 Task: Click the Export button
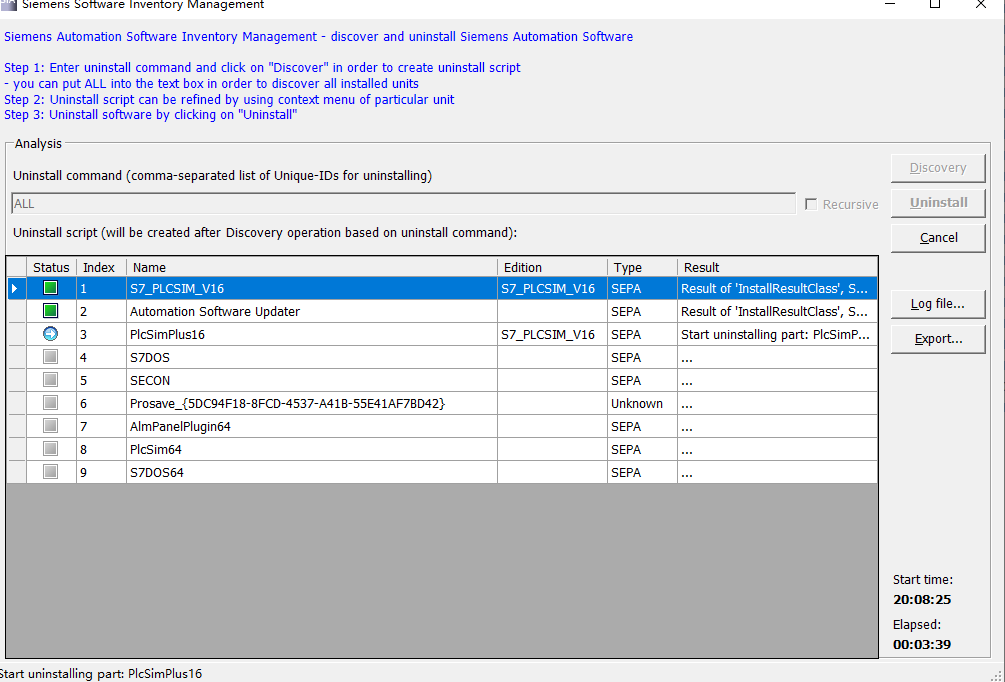click(938, 339)
